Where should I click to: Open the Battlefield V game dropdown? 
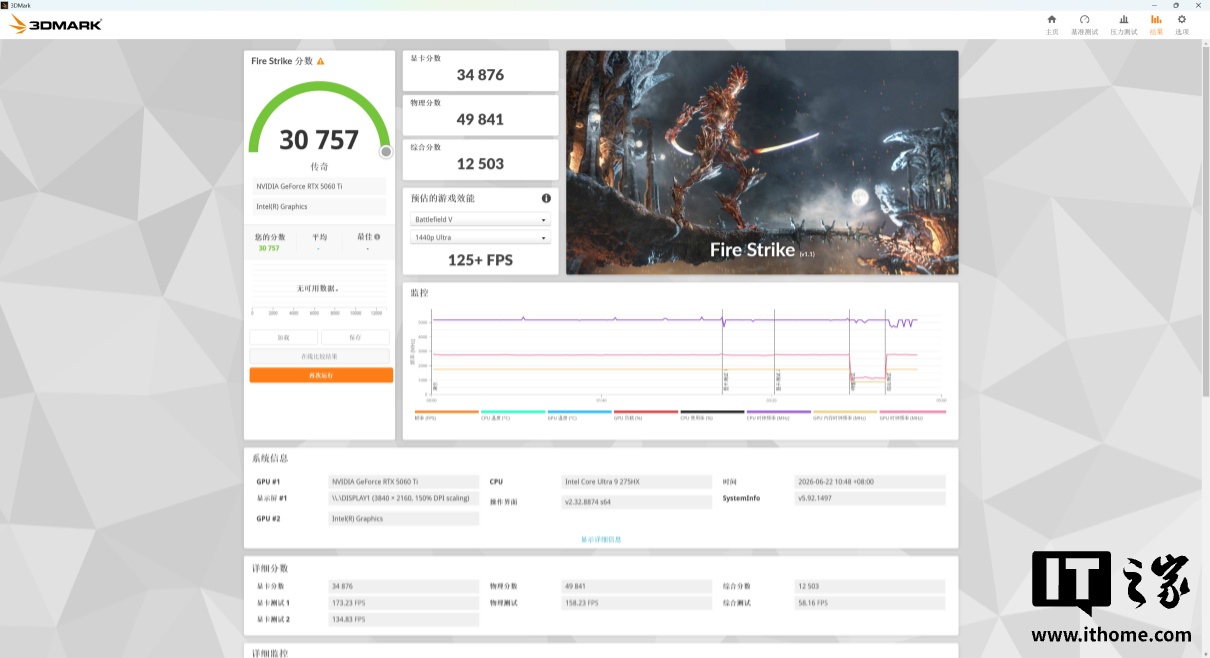(x=480, y=219)
